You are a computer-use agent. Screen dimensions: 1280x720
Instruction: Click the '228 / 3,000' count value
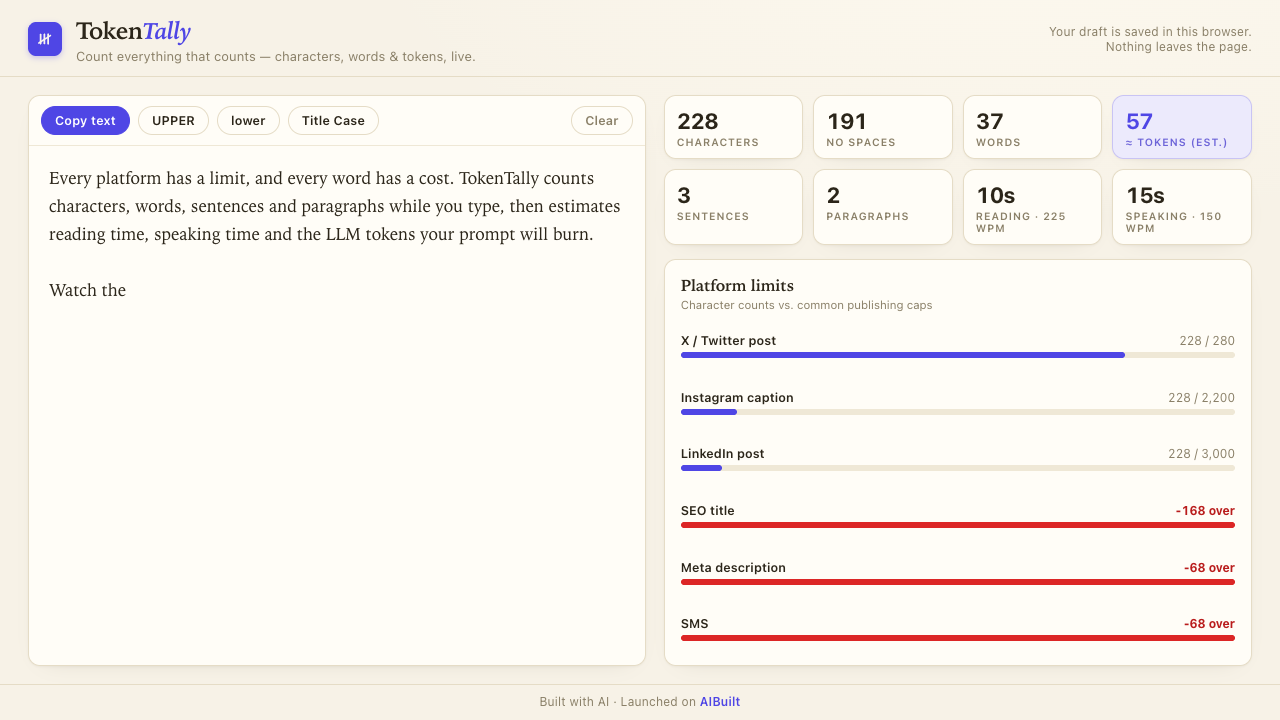coord(1201,454)
